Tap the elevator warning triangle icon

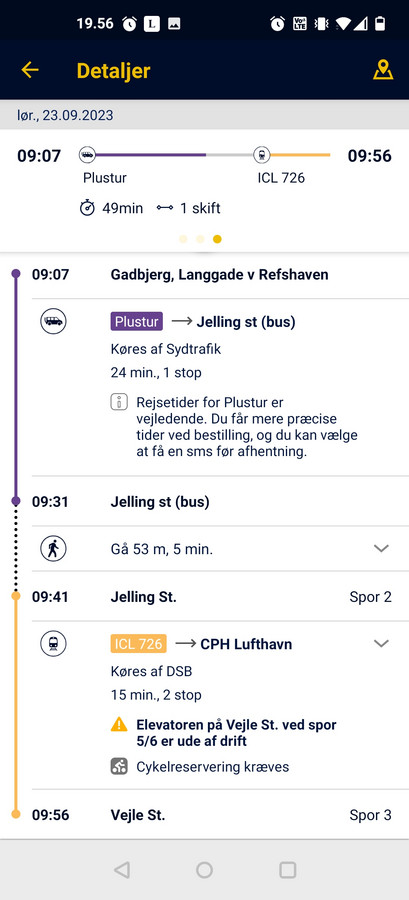click(x=119, y=725)
